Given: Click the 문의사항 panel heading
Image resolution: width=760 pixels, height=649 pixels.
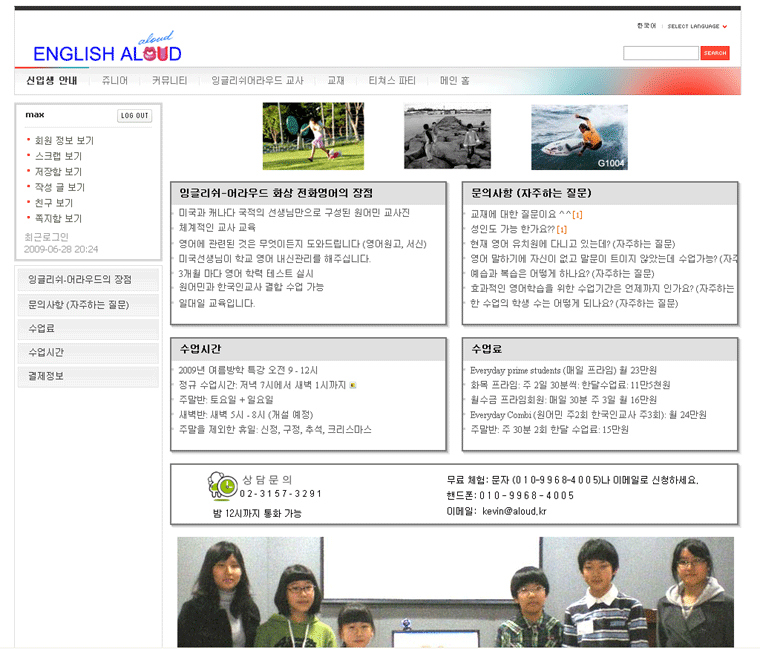Looking at the screenshot, I should pos(531,193).
